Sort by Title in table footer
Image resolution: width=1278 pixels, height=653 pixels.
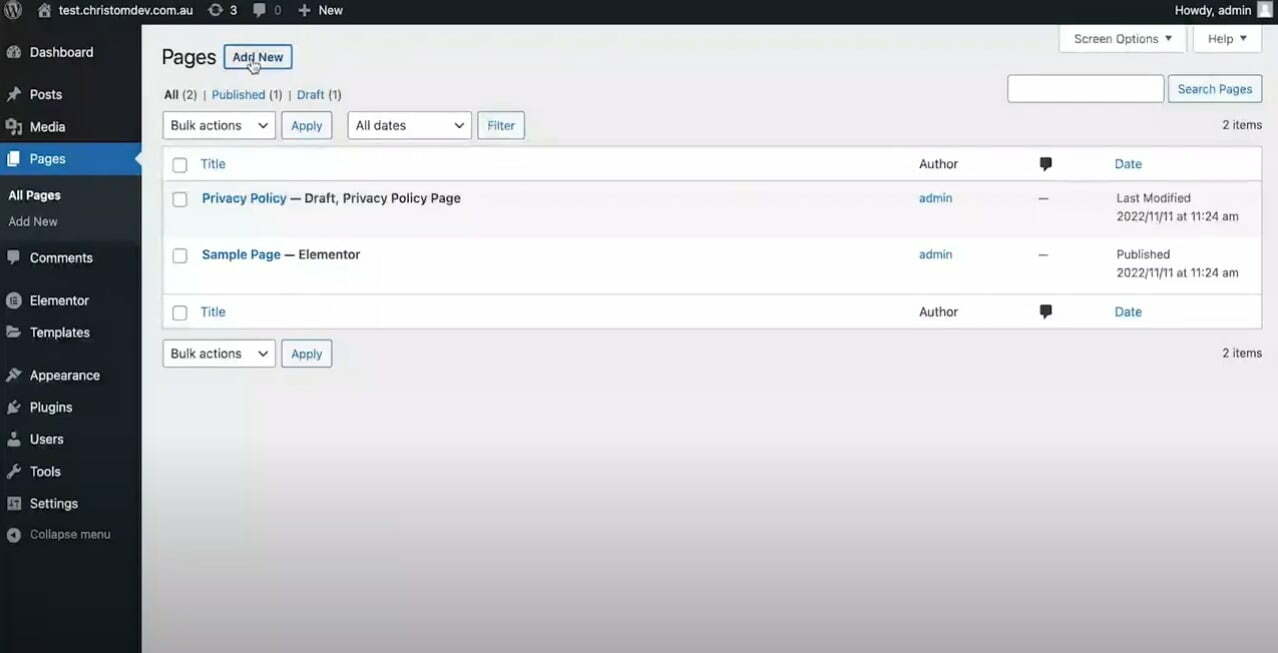point(213,312)
